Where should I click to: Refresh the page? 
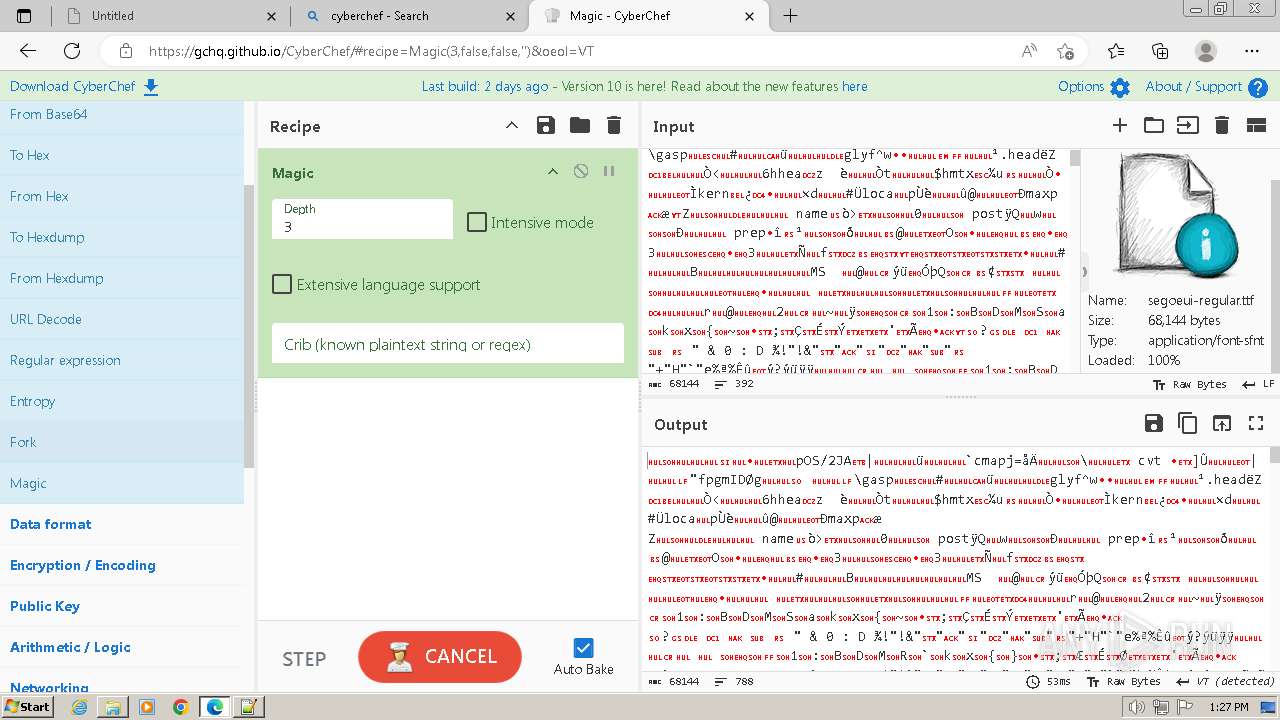(72, 51)
